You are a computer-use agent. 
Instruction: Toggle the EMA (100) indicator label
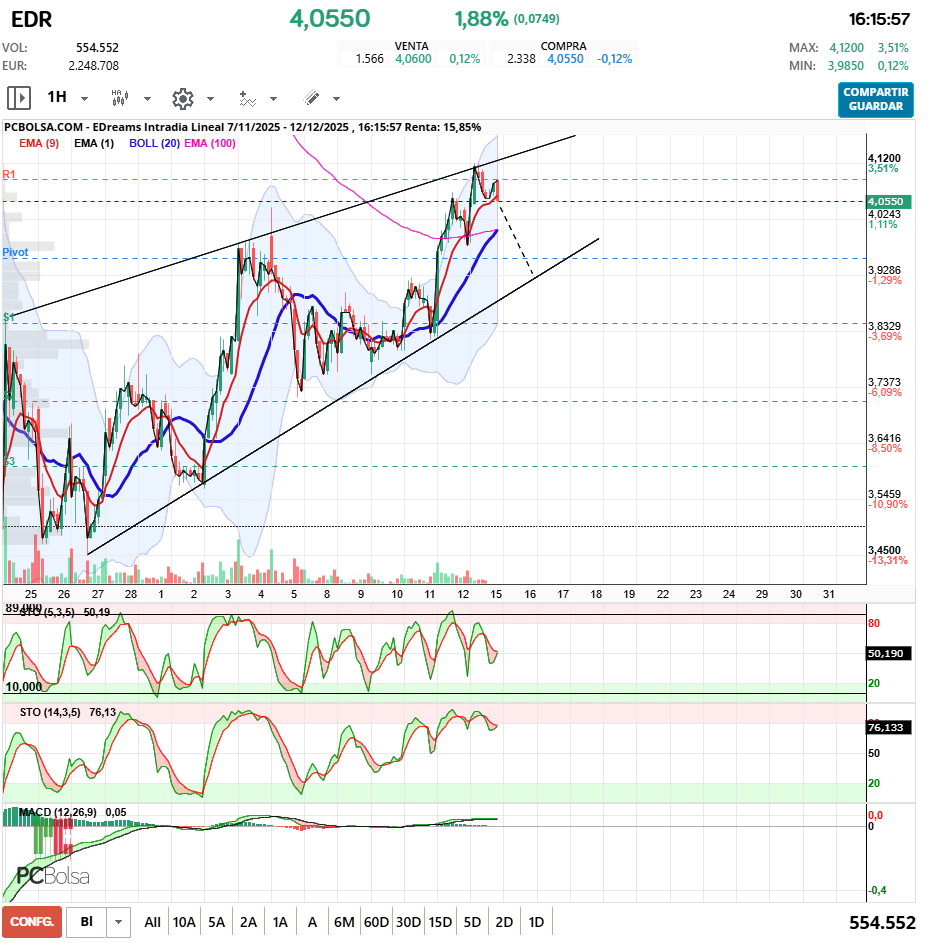pyautogui.click(x=210, y=144)
